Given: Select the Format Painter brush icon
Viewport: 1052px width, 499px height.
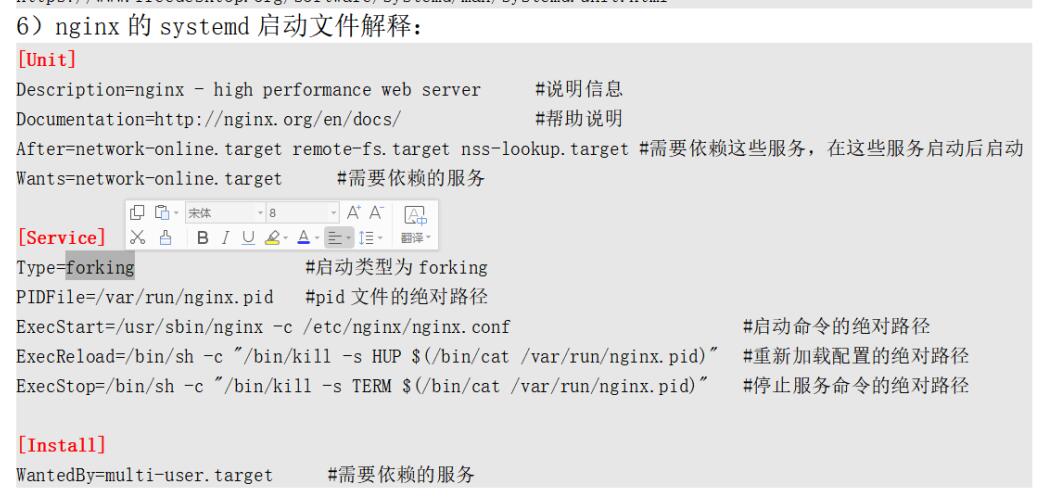Looking at the screenshot, I should coord(165,237).
